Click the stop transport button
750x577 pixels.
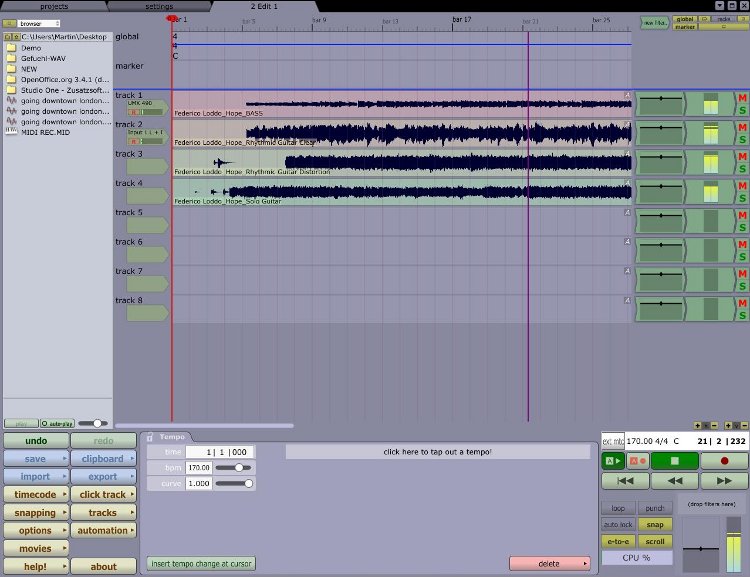click(x=674, y=461)
